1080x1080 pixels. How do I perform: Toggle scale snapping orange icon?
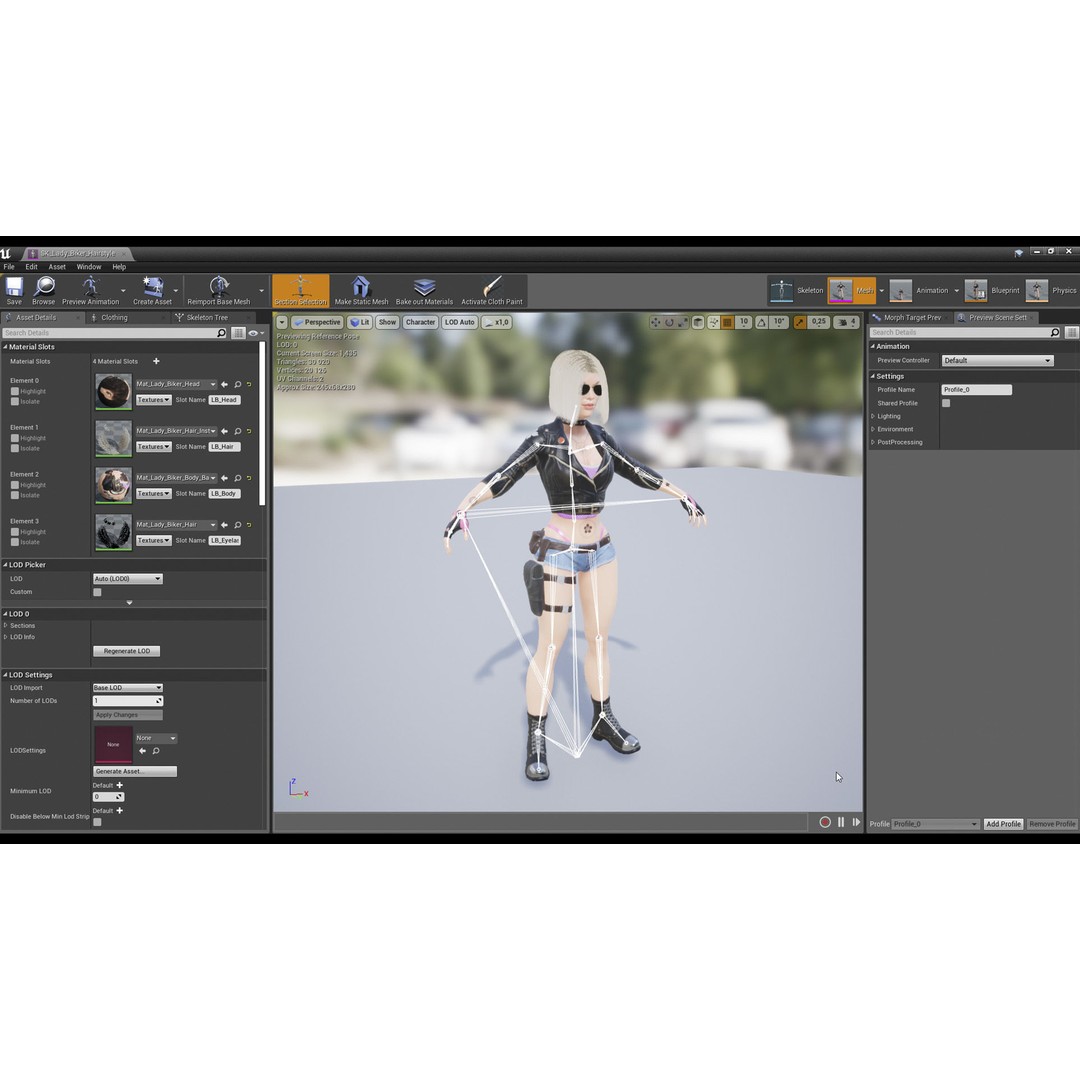pos(800,322)
